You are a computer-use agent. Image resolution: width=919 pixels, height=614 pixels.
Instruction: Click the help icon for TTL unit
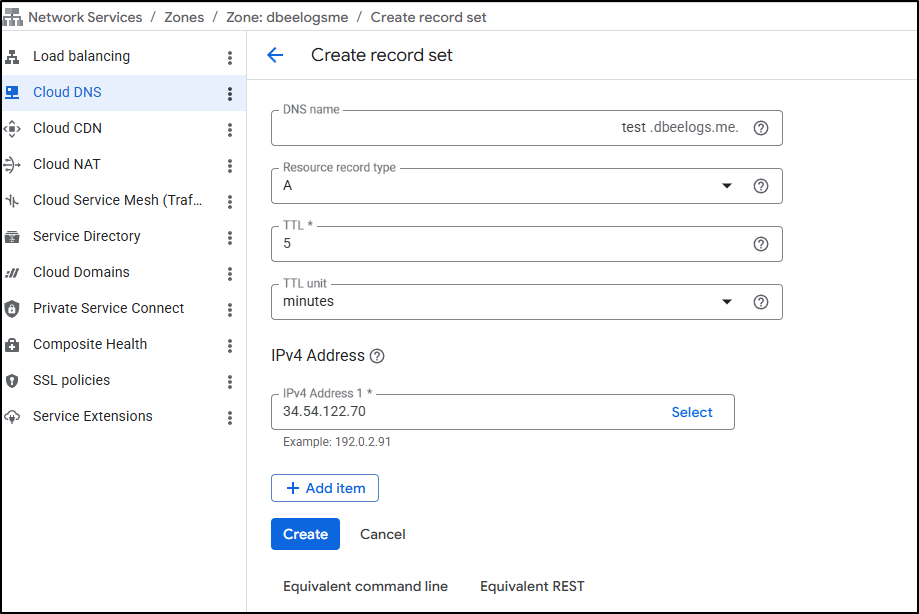tap(760, 302)
